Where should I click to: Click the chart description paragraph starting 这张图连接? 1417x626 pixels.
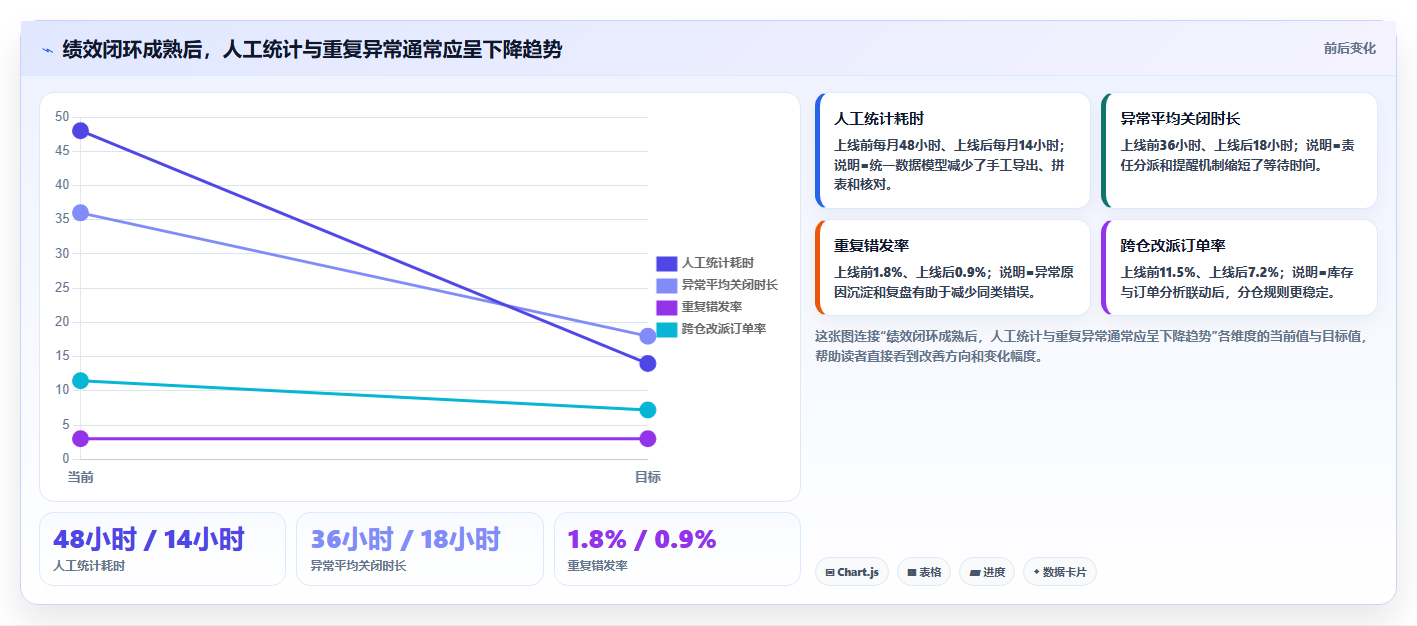(1091, 346)
